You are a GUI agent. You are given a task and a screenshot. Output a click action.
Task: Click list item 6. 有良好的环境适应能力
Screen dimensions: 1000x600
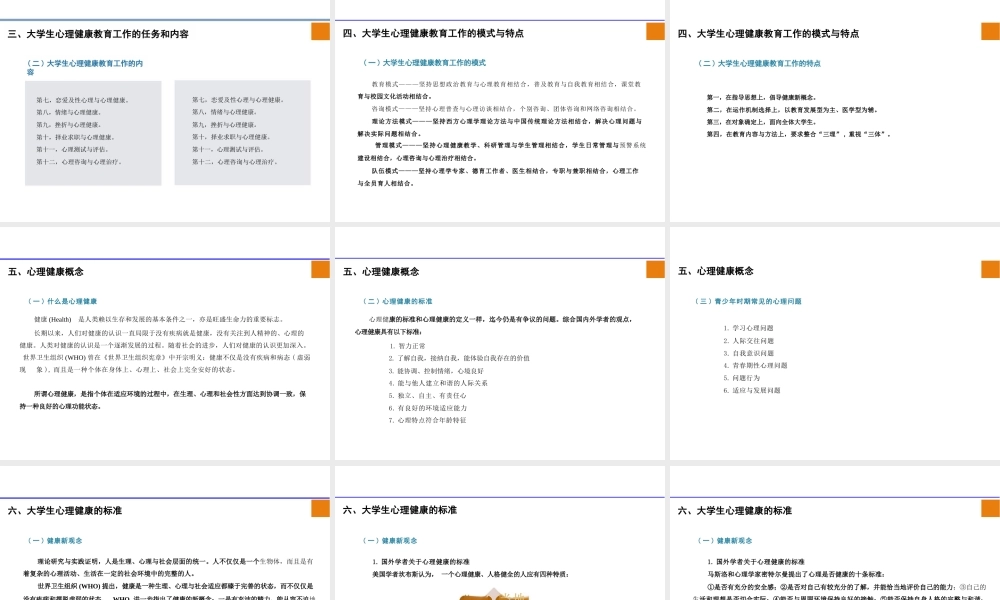tap(428, 408)
